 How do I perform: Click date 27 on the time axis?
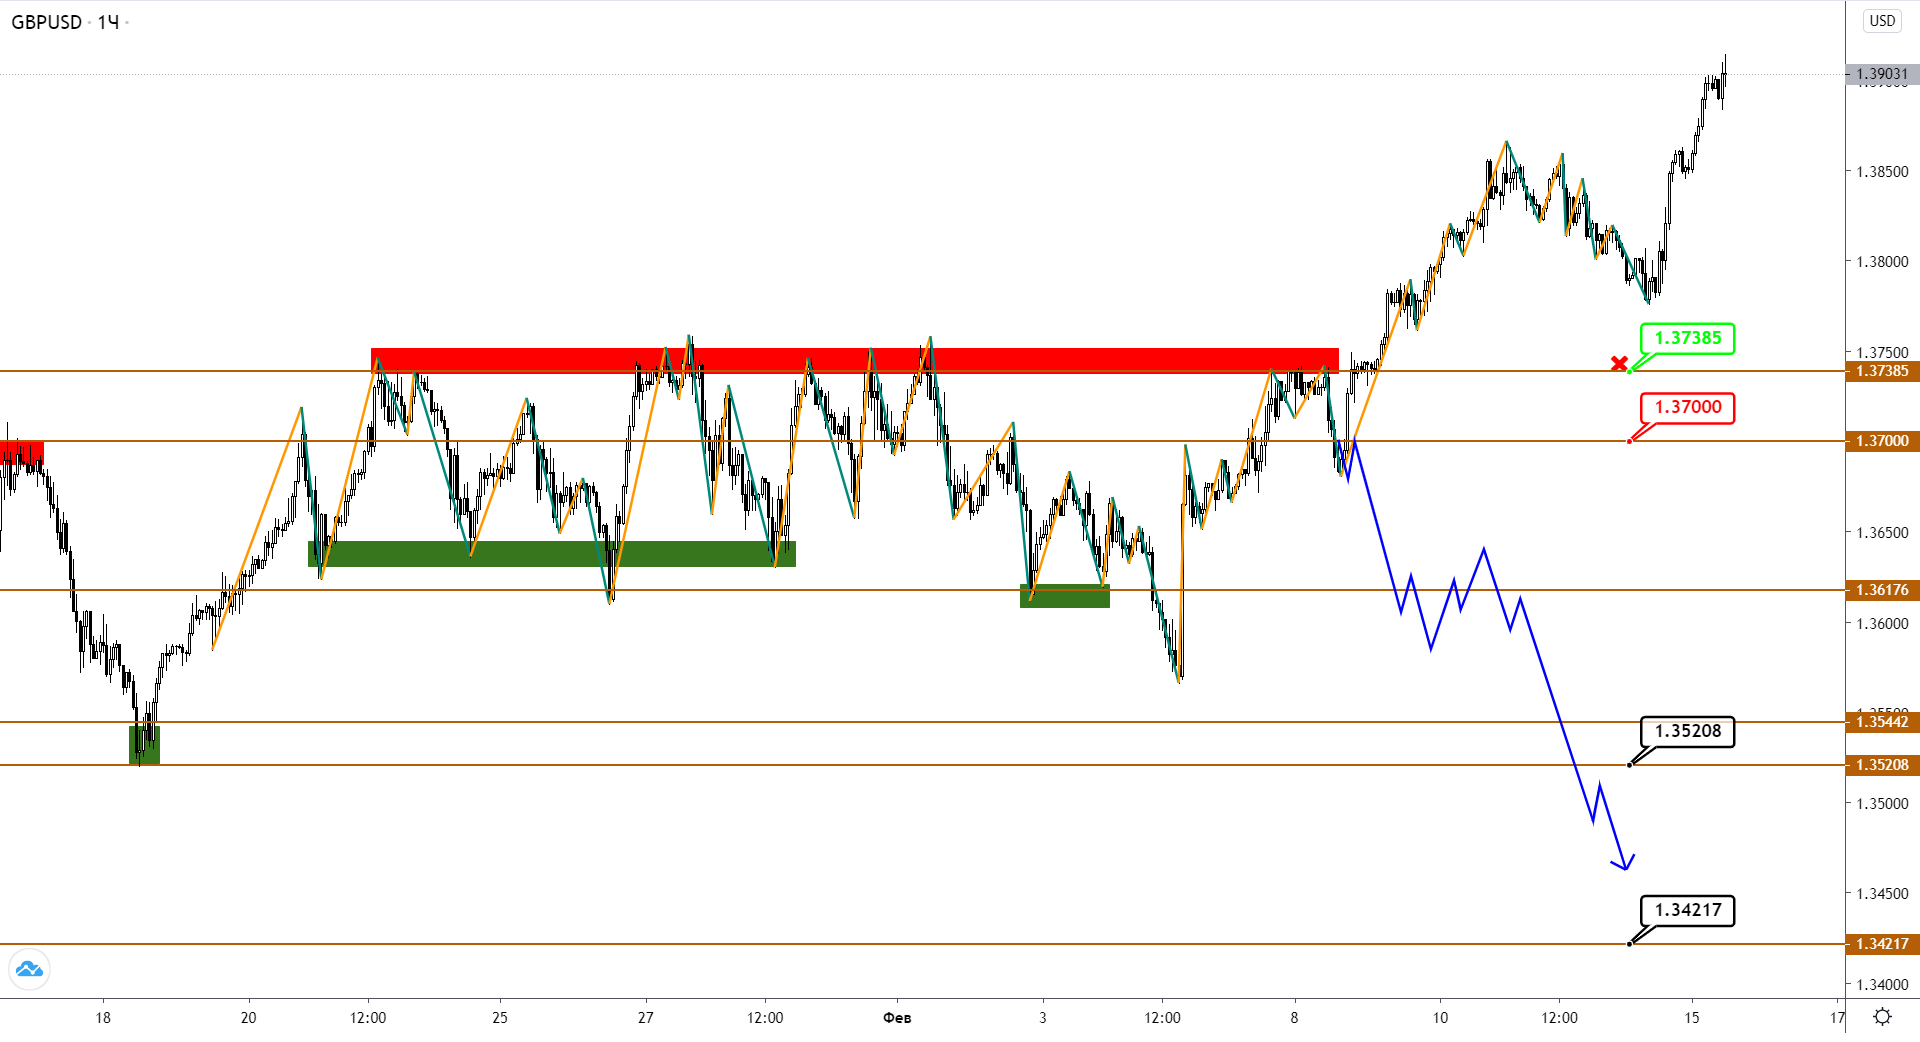pyautogui.click(x=646, y=1018)
